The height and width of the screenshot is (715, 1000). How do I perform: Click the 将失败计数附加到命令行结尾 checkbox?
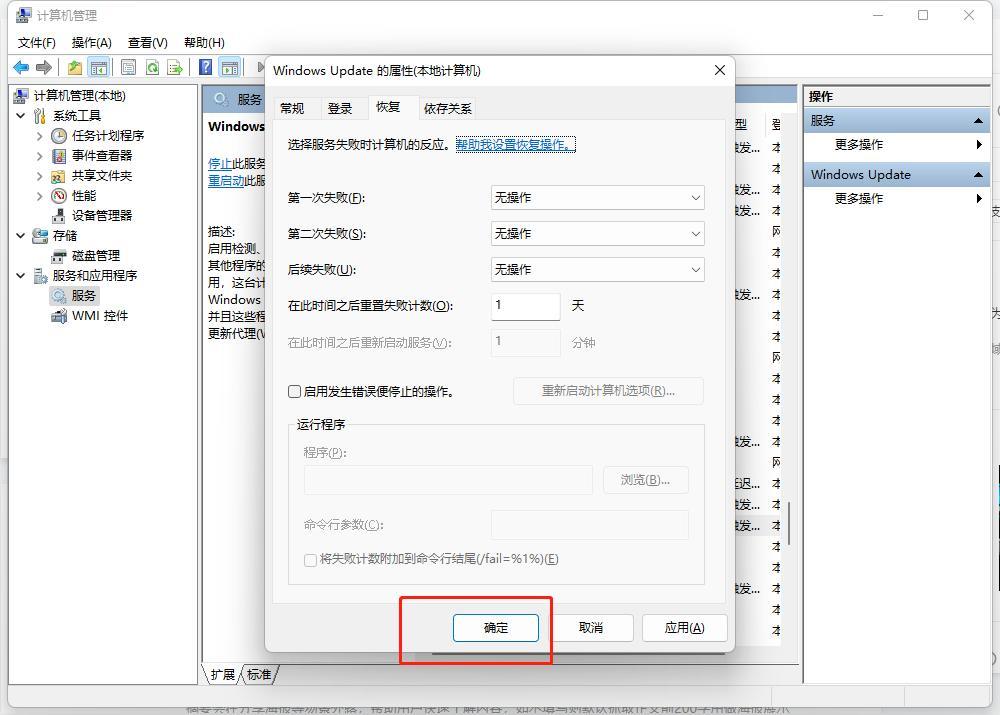[x=310, y=559]
